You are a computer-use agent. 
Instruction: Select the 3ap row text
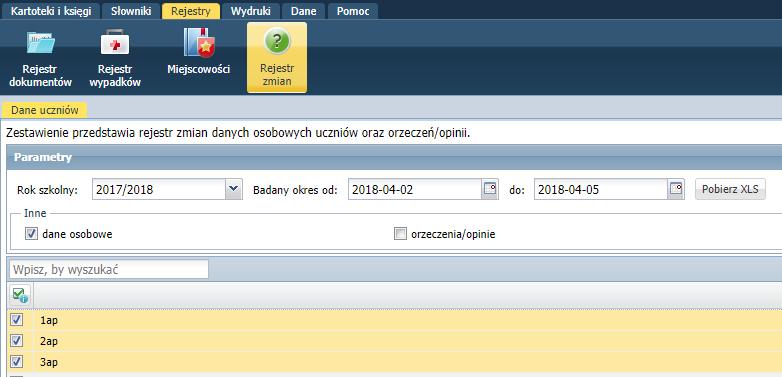(x=49, y=362)
